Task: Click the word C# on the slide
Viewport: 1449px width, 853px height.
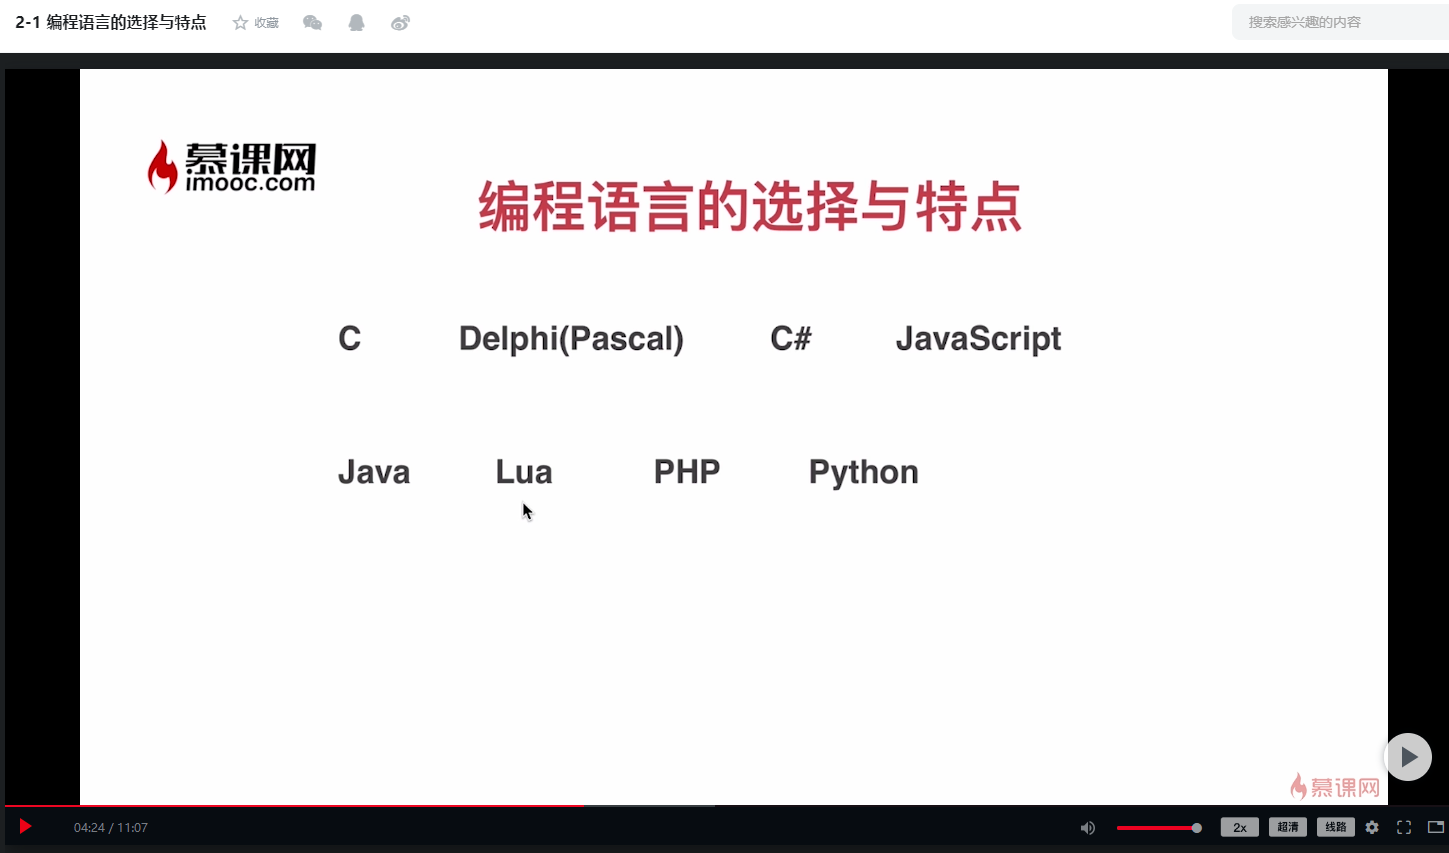Action: [791, 339]
